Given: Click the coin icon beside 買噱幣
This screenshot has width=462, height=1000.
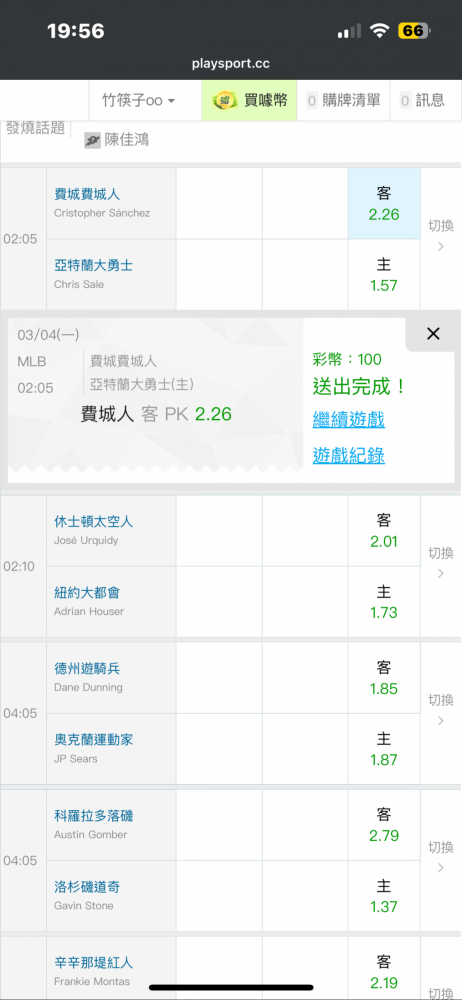Looking at the screenshot, I should pos(223,100).
